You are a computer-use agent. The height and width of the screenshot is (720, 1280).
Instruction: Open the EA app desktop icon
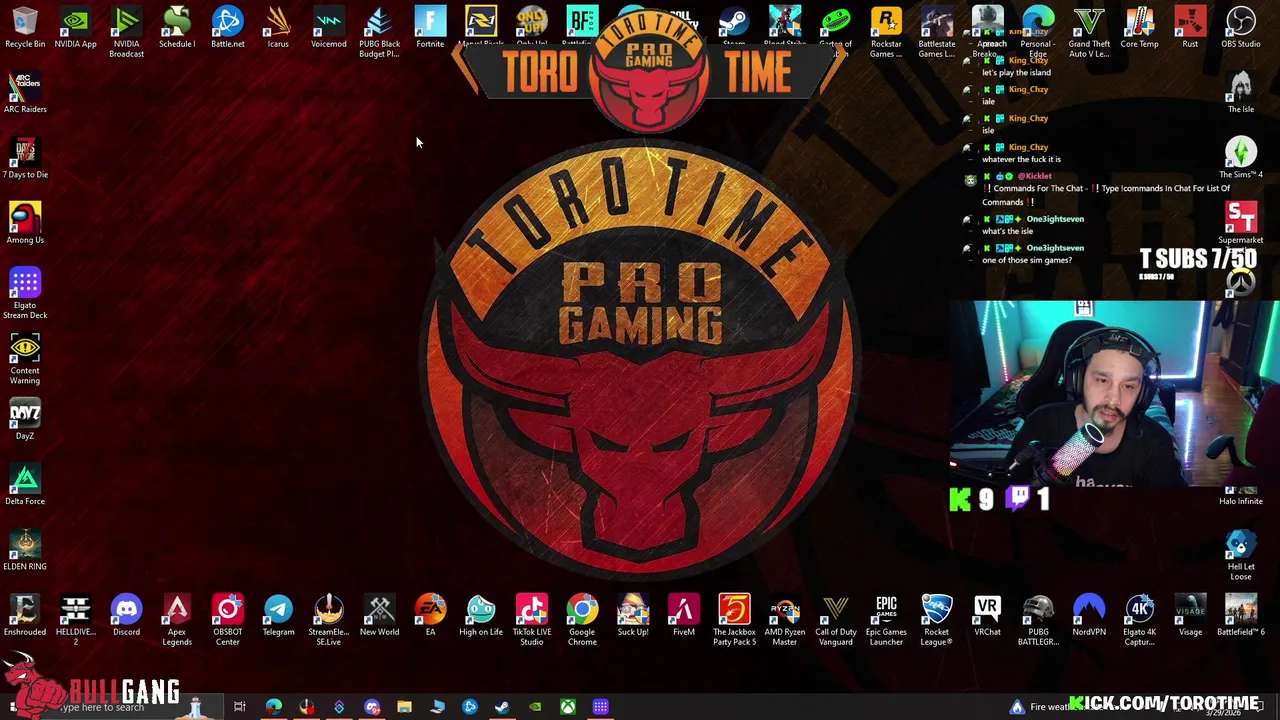tap(430, 615)
